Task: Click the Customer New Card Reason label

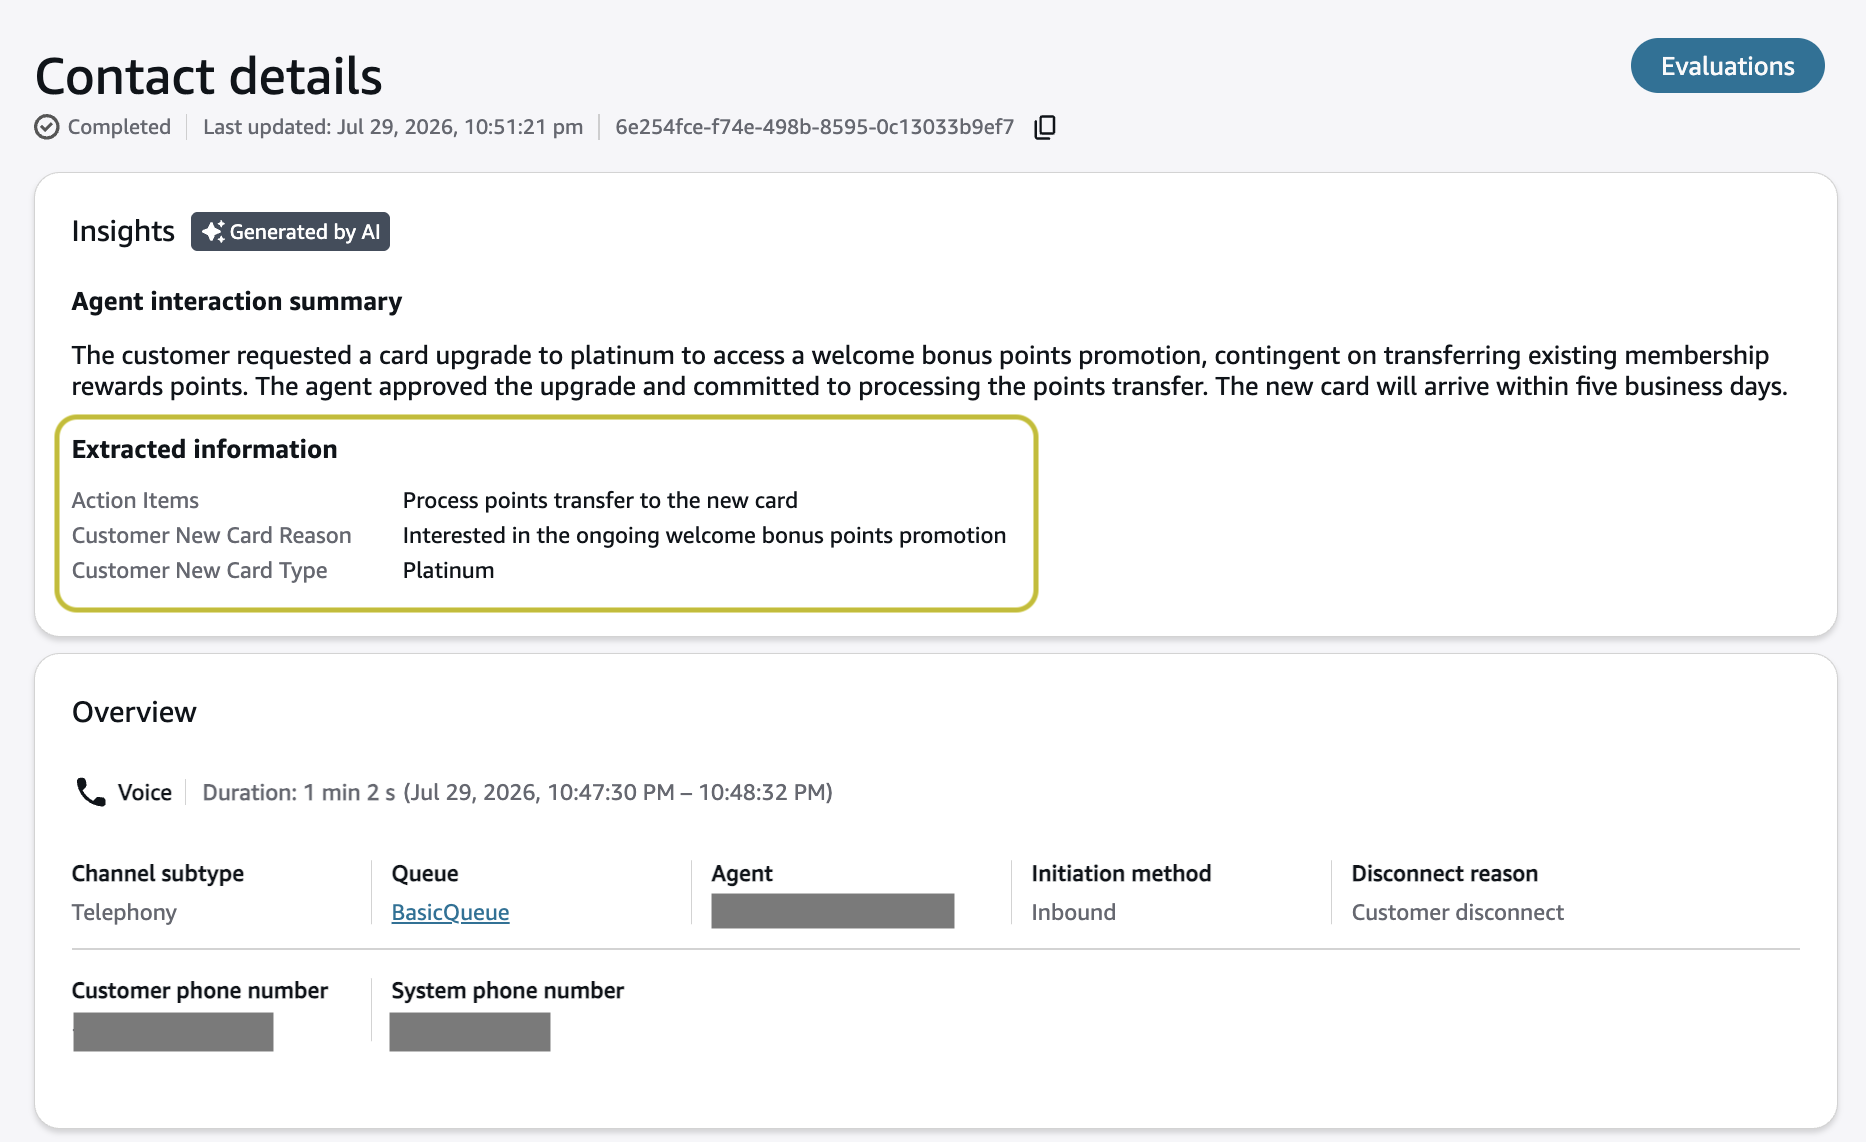Action: click(212, 535)
